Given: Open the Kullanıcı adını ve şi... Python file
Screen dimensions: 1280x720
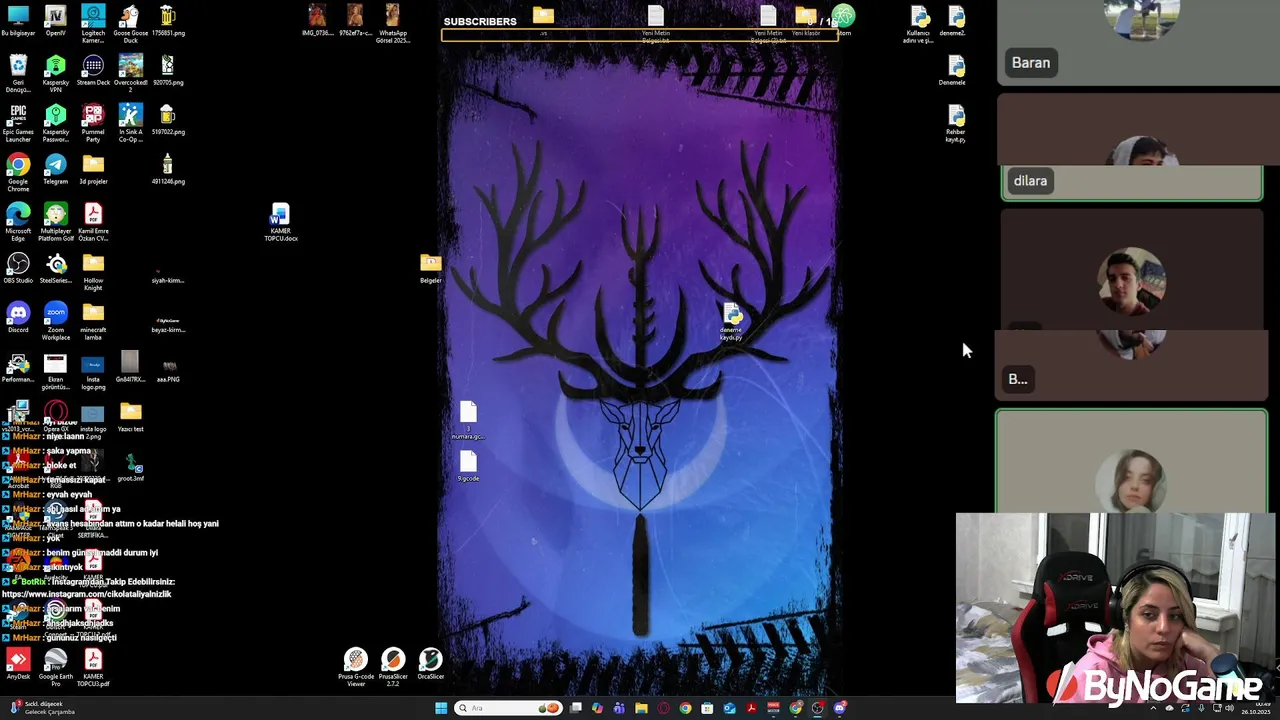Looking at the screenshot, I should point(919,24).
